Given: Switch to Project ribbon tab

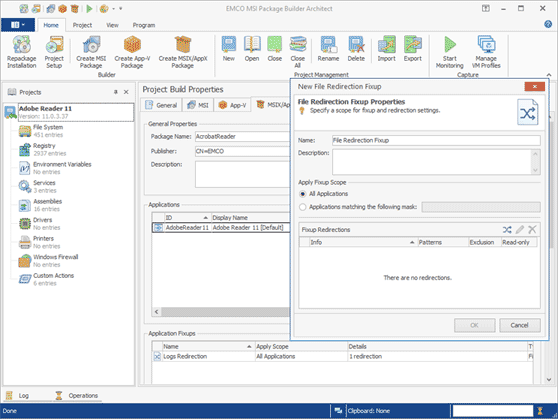Looking at the screenshot, I should pyautogui.click(x=82, y=25).
